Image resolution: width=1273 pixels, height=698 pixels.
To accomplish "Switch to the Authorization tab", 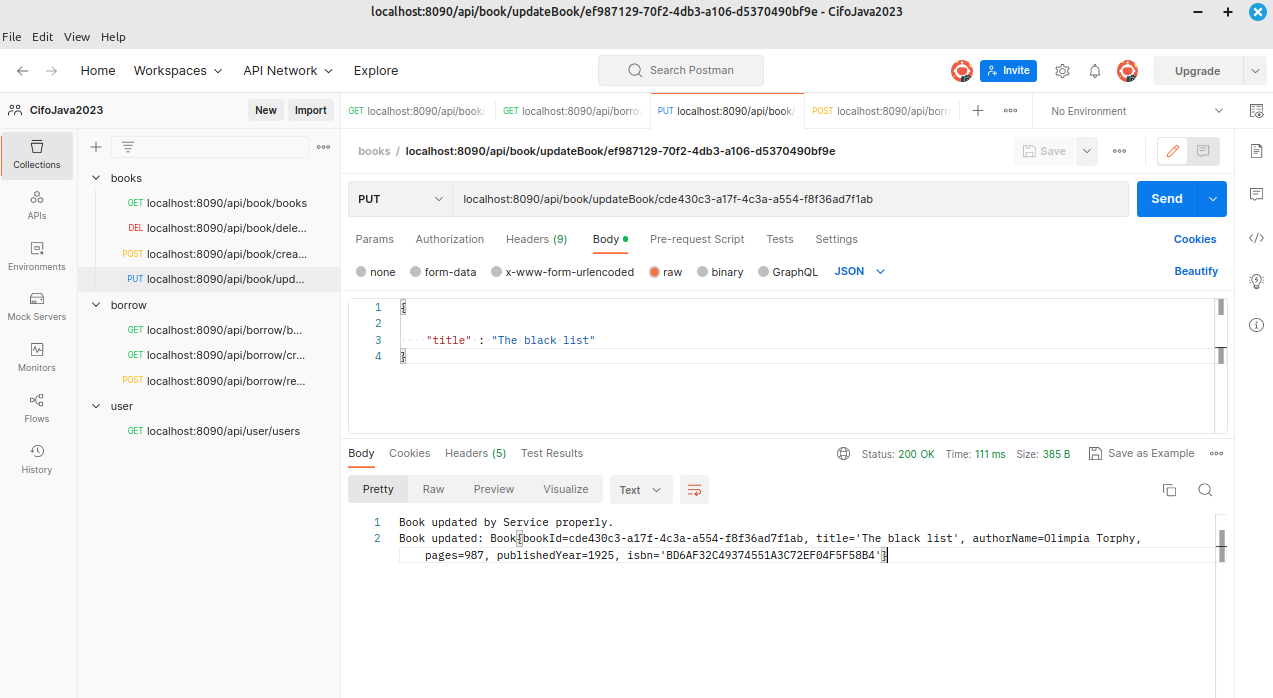I will point(450,240).
